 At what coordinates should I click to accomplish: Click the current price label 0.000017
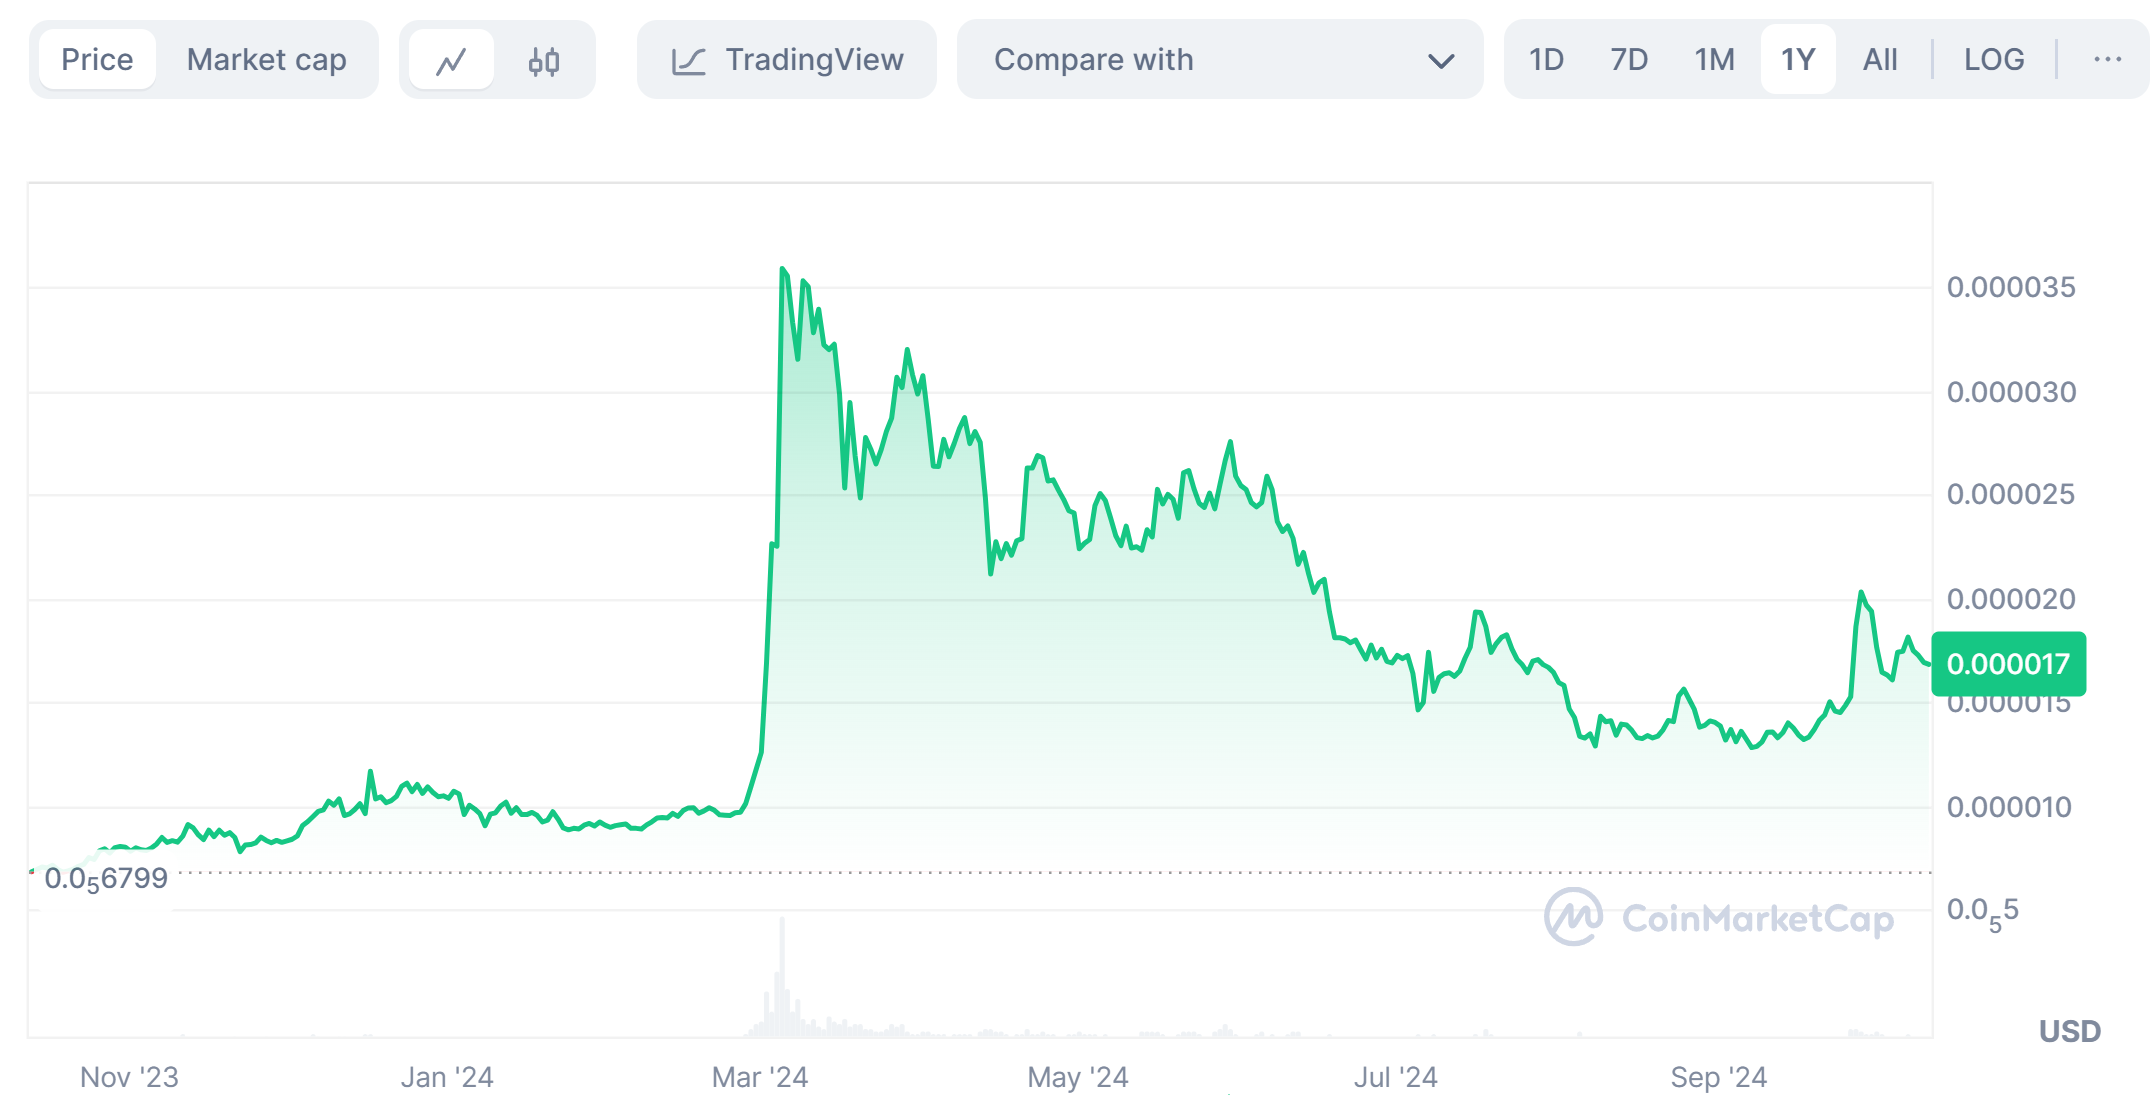click(x=2008, y=664)
